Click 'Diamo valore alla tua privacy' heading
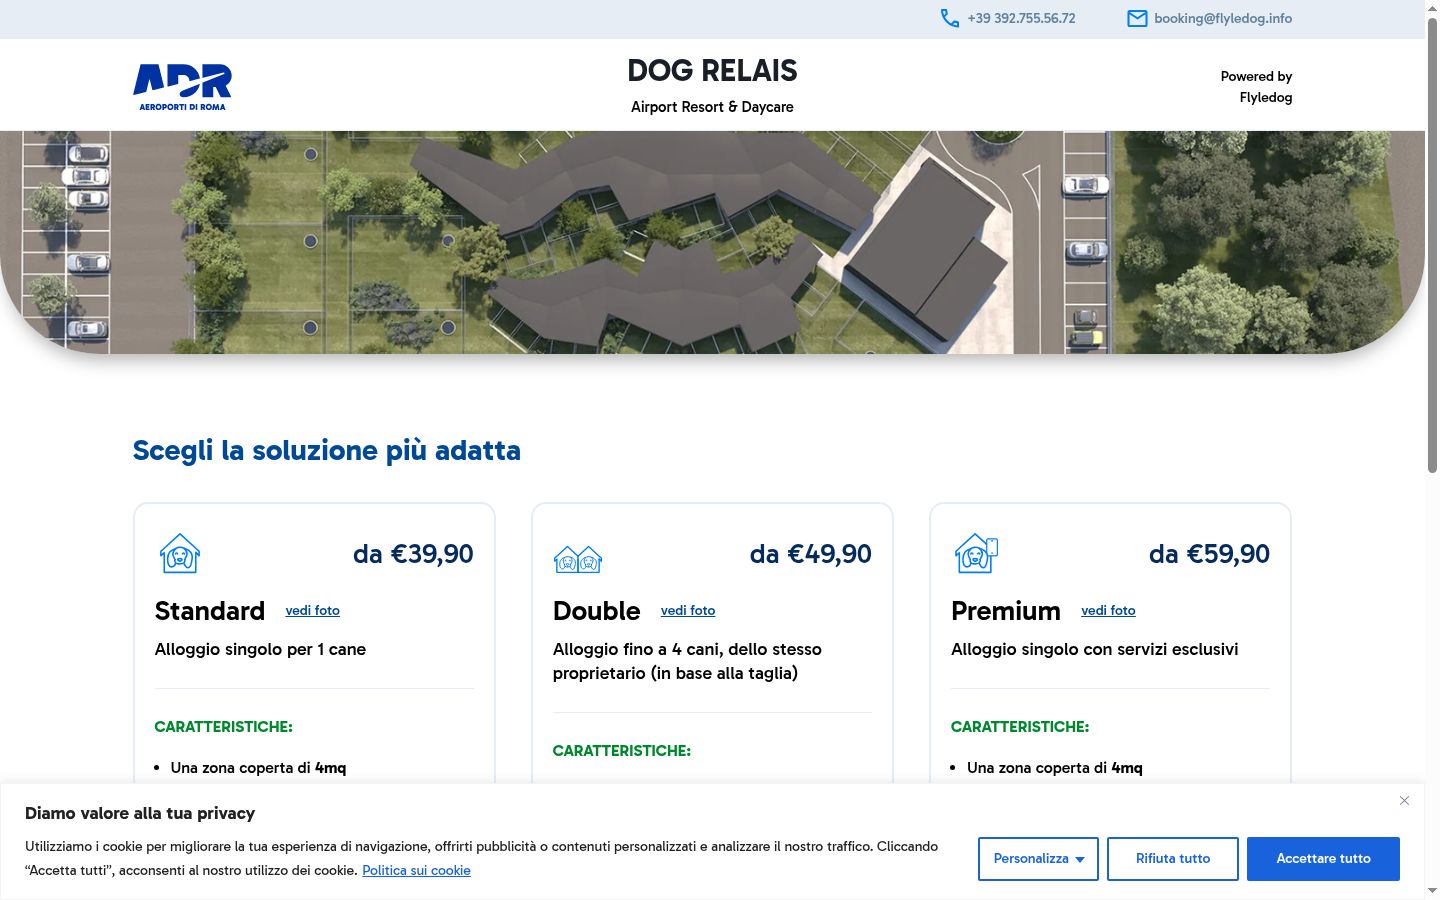The width and height of the screenshot is (1440, 900). pyautogui.click(x=140, y=813)
